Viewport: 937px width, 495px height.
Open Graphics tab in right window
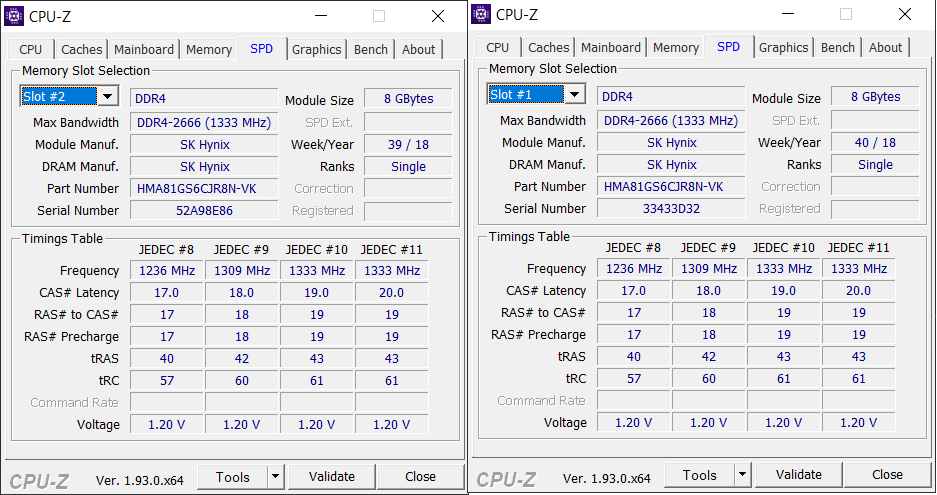pos(783,48)
